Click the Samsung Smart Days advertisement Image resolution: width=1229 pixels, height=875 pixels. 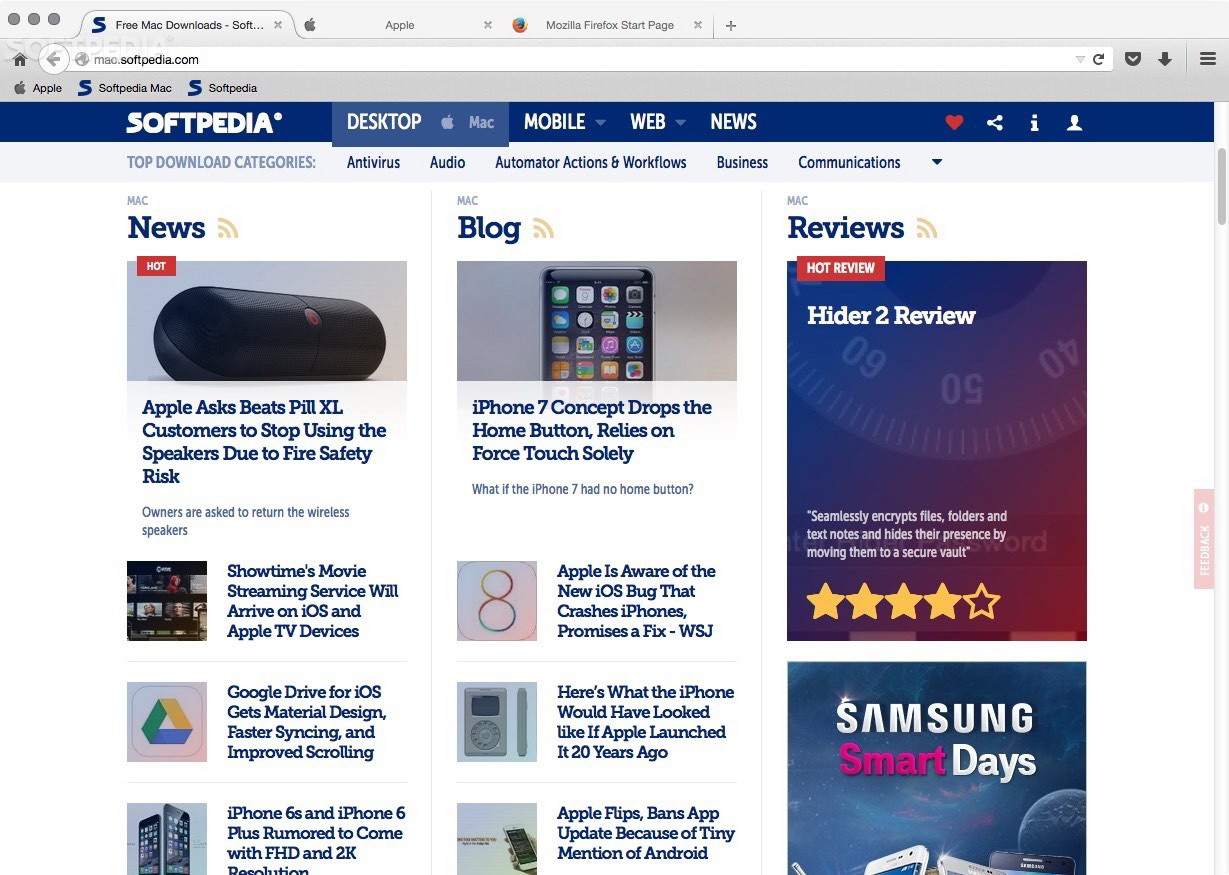pos(937,768)
